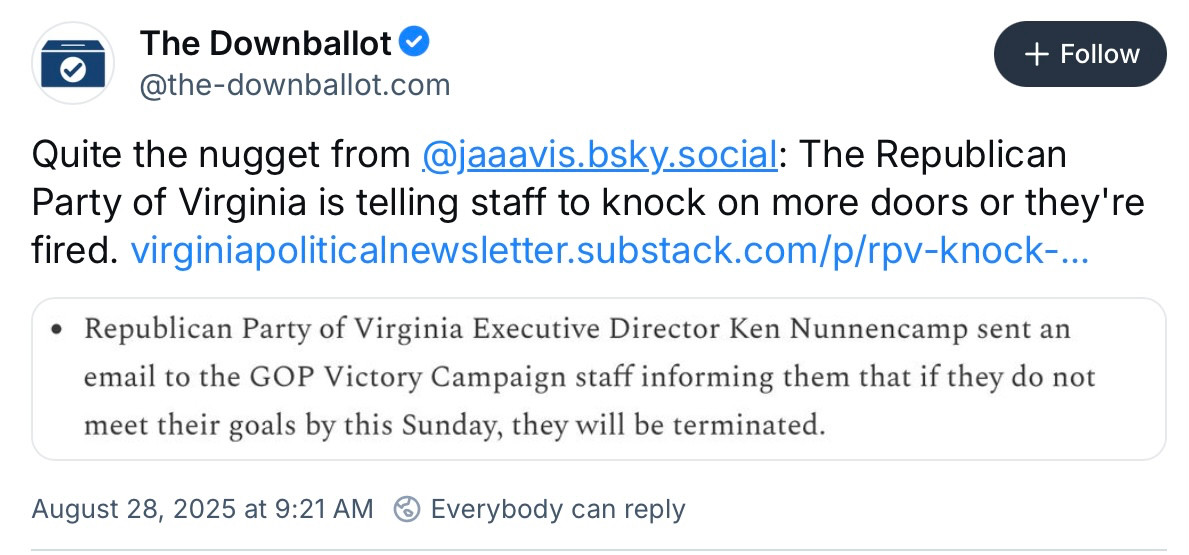Click "Quite the nugget from" post text
The width and height of the screenshot is (1189, 555).
(x=220, y=155)
